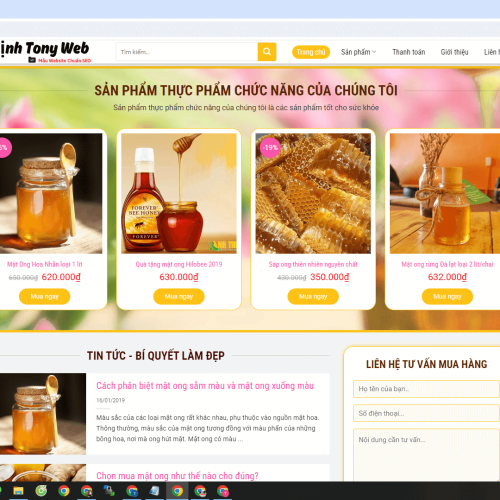Click the honey jar thumbnail of the first news article
This screenshot has width=500, height=500.
point(43,414)
